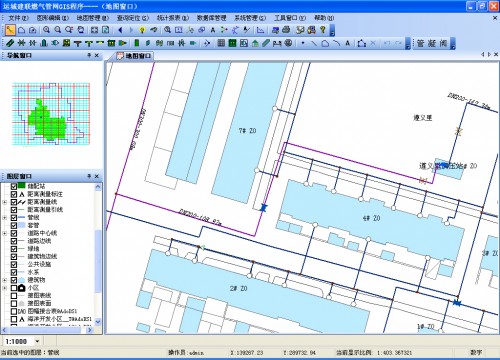Click the yellow question mark help icon

point(323,30)
